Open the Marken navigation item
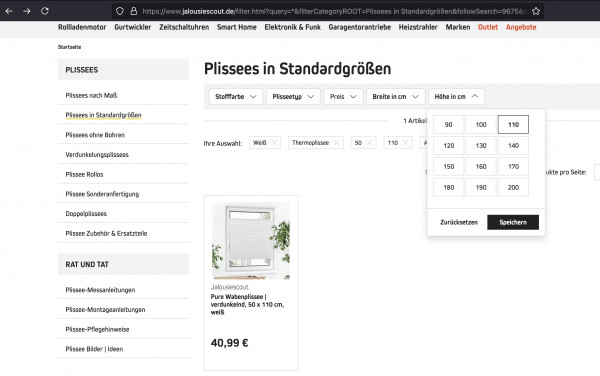The height and width of the screenshot is (376, 600). [x=458, y=27]
